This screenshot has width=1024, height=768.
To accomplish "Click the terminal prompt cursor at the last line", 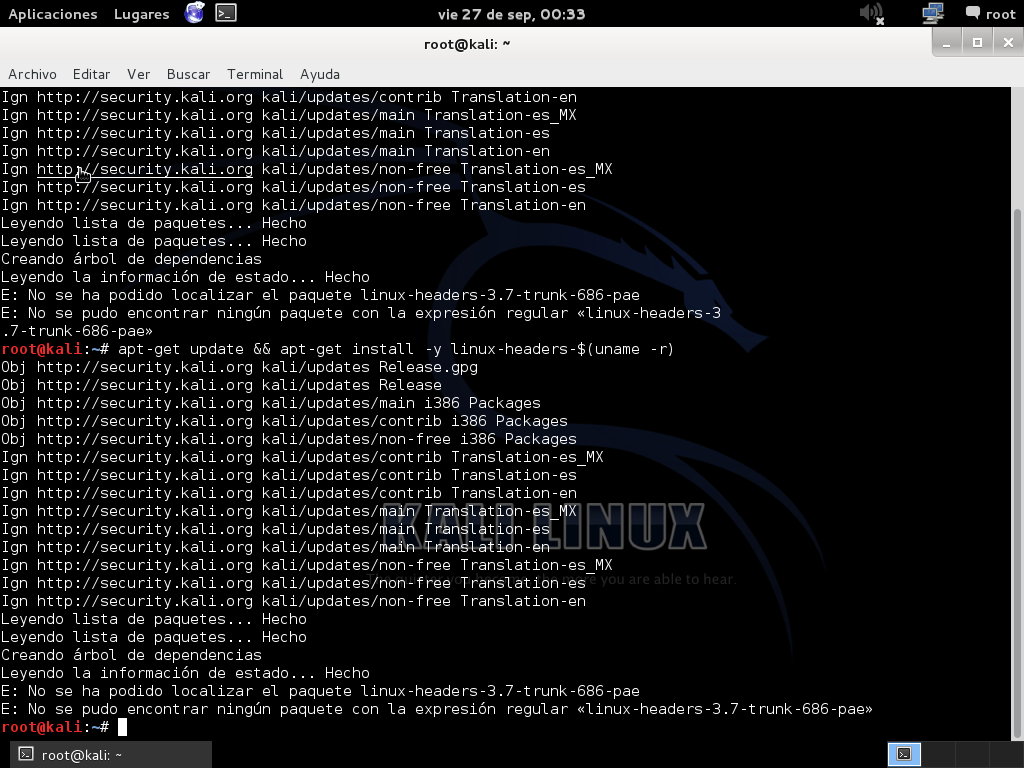I will pyautogui.click(x=122, y=727).
